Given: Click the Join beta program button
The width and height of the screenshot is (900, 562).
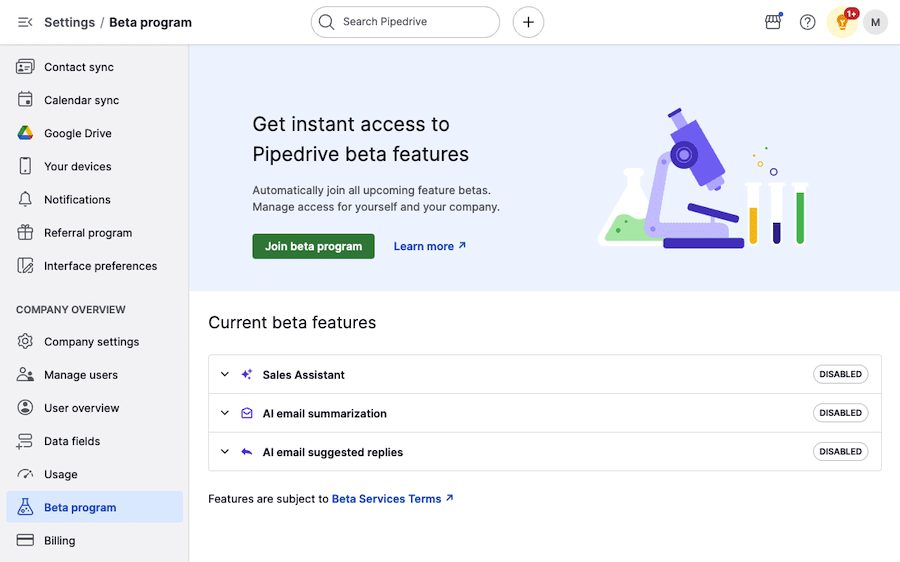Looking at the screenshot, I should click(313, 246).
